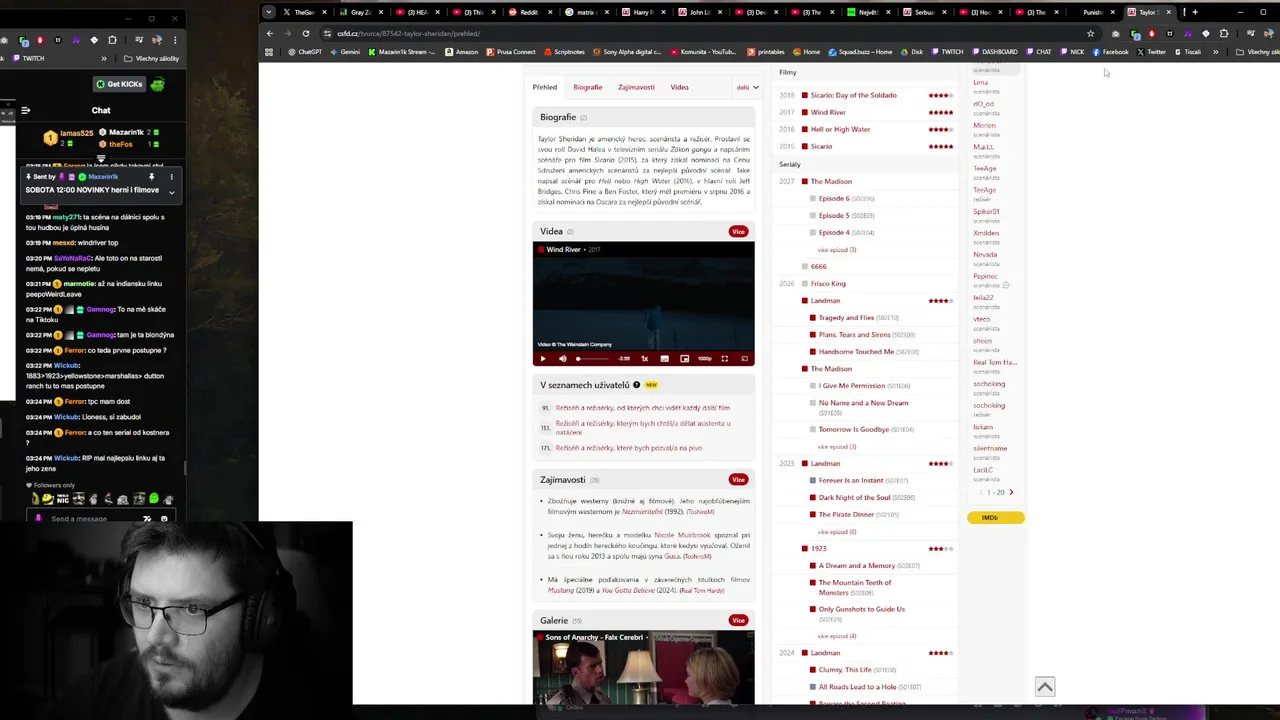Open pinned message options menu
The height and width of the screenshot is (720, 1280).
coord(171,177)
